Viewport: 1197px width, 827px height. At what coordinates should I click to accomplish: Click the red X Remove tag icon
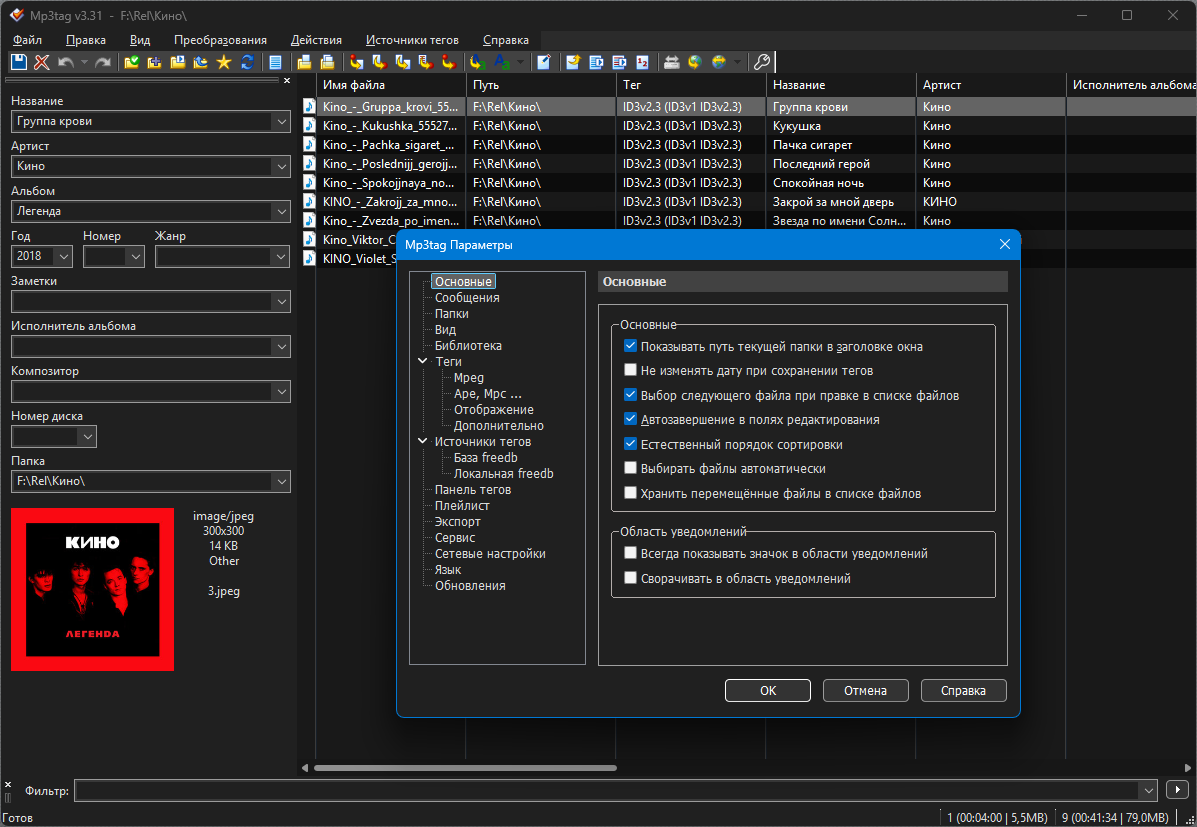42,62
